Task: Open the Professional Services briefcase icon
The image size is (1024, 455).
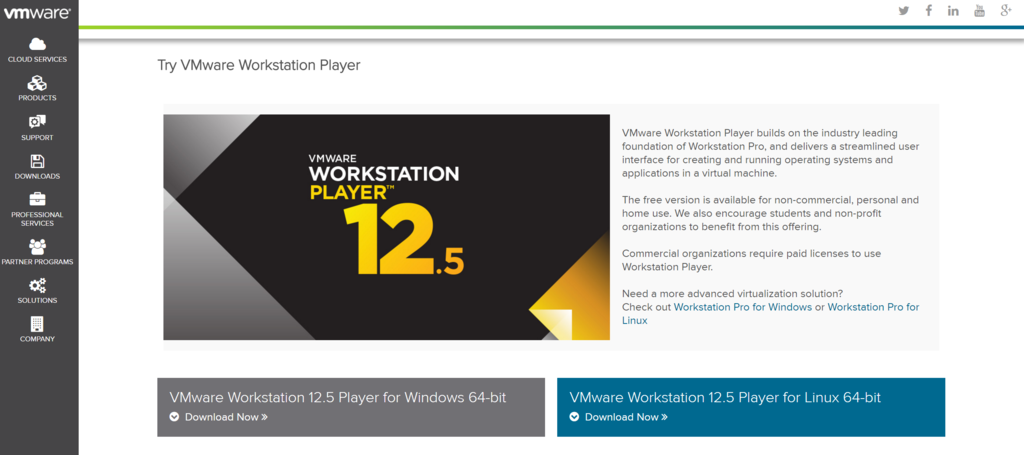Action: [x=37, y=199]
